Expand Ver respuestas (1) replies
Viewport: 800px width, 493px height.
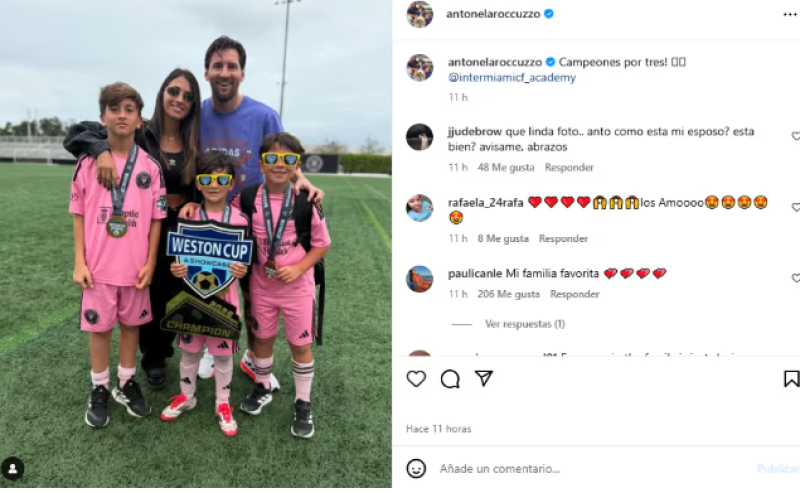pyautogui.click(x=524, y=324)
